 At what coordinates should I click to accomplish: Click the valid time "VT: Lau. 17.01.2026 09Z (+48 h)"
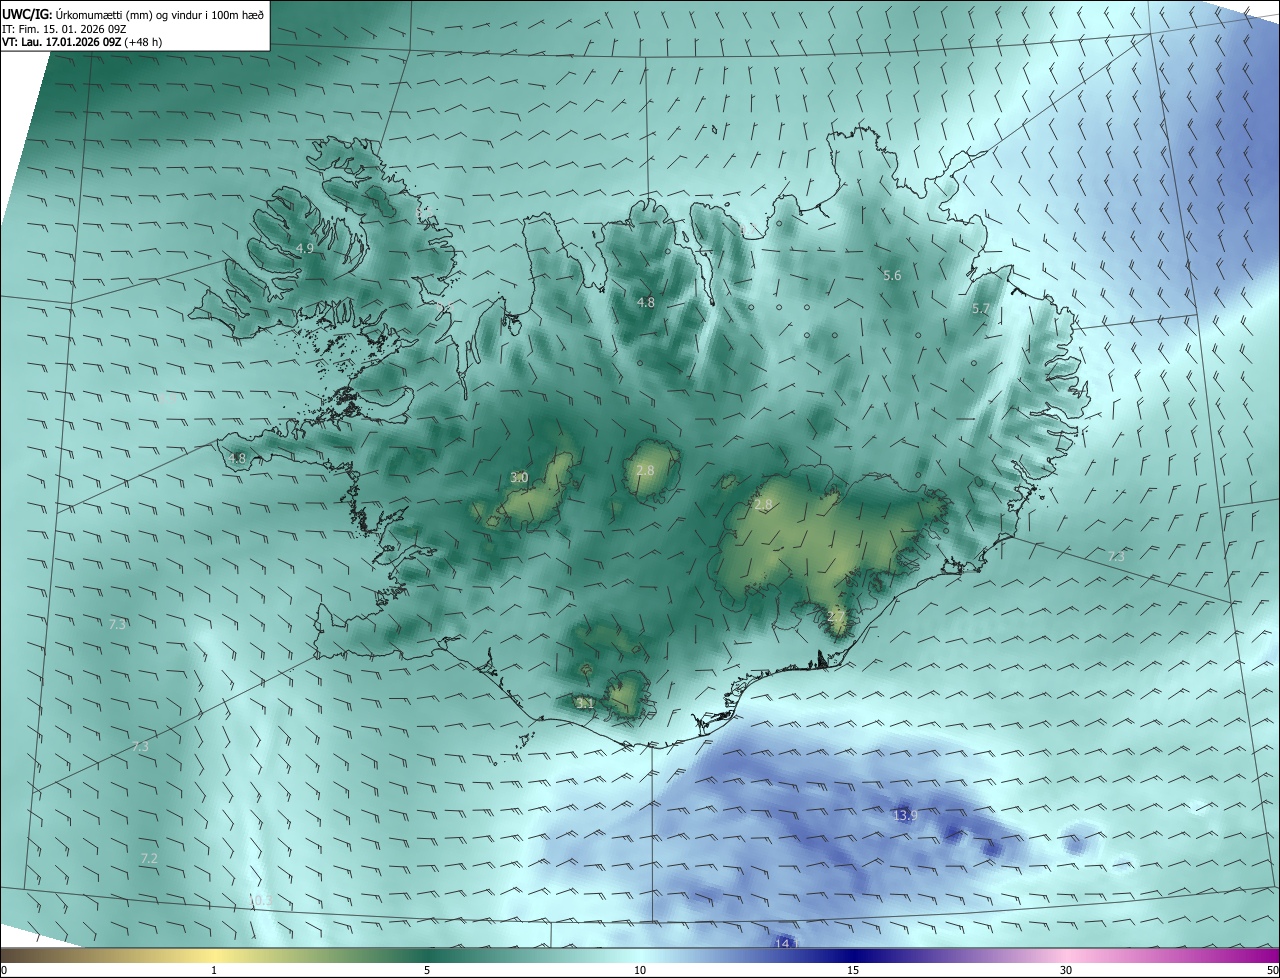pyautogui.click(x=82, y=42)
